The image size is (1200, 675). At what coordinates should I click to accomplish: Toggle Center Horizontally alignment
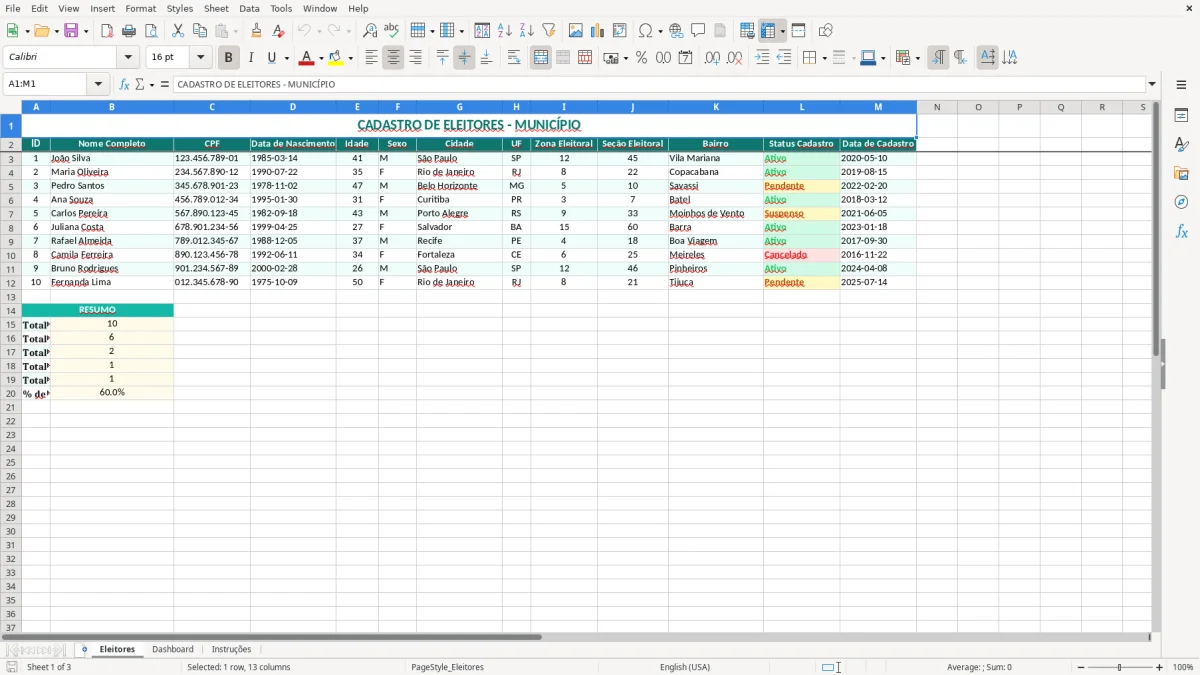click(393, 58)
